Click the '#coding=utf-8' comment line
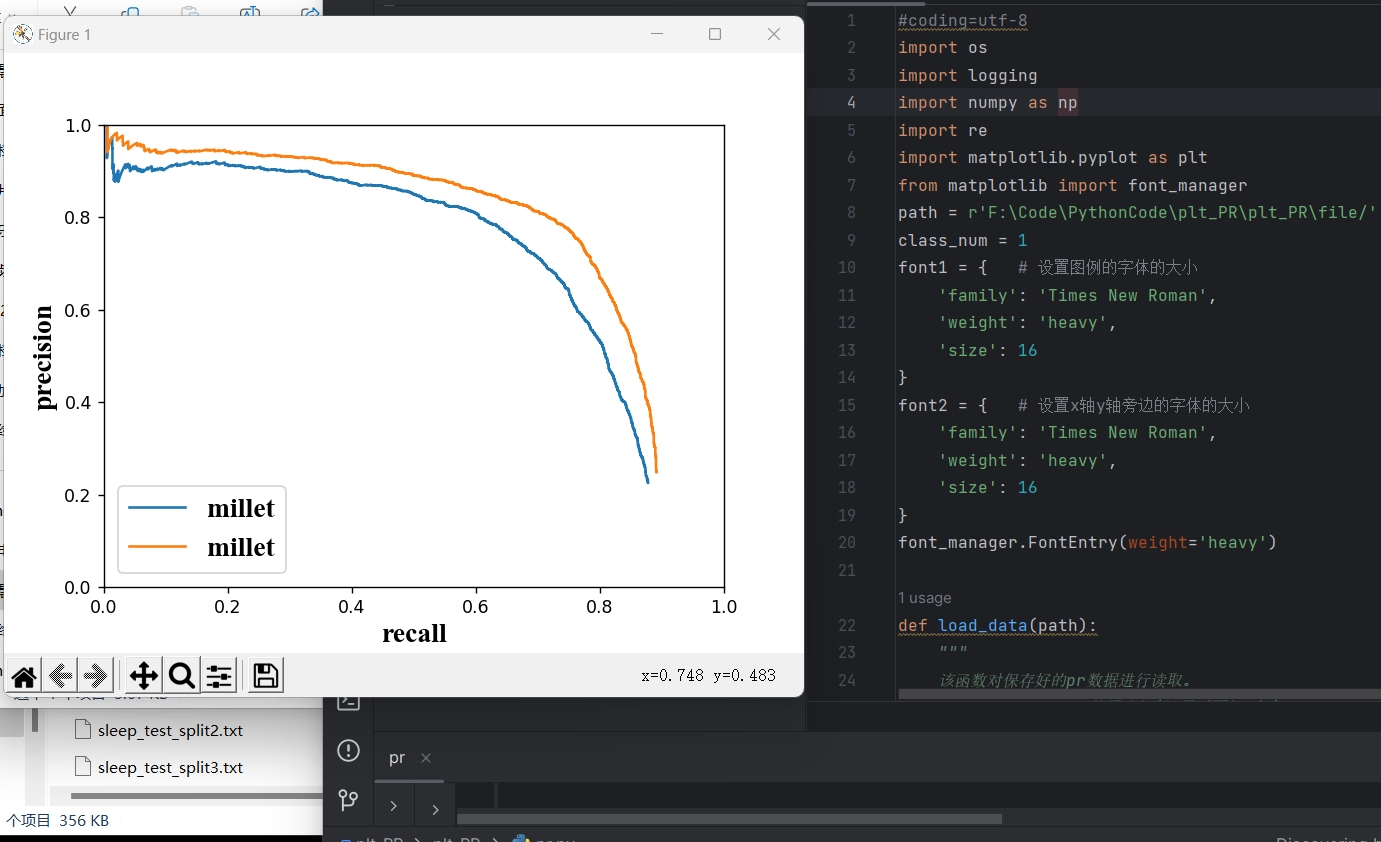Screen dimensions: 1381x842 click(x=962, y=20)
